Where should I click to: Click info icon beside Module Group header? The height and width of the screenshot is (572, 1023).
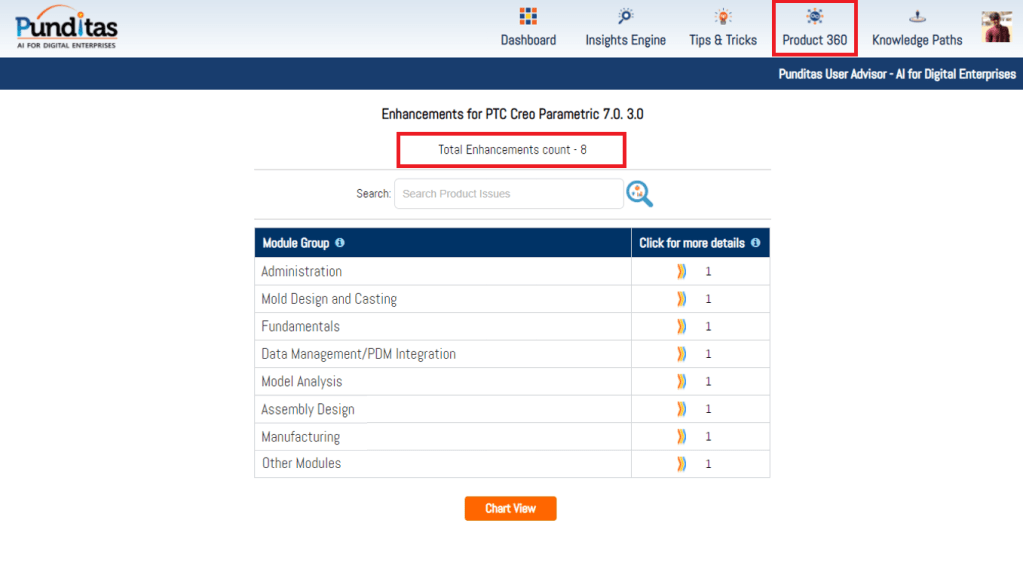click(x=340, y=243)
